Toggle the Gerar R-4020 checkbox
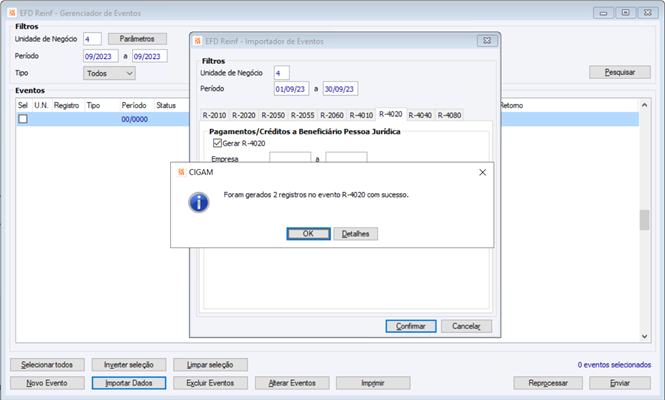 (218, 143)
